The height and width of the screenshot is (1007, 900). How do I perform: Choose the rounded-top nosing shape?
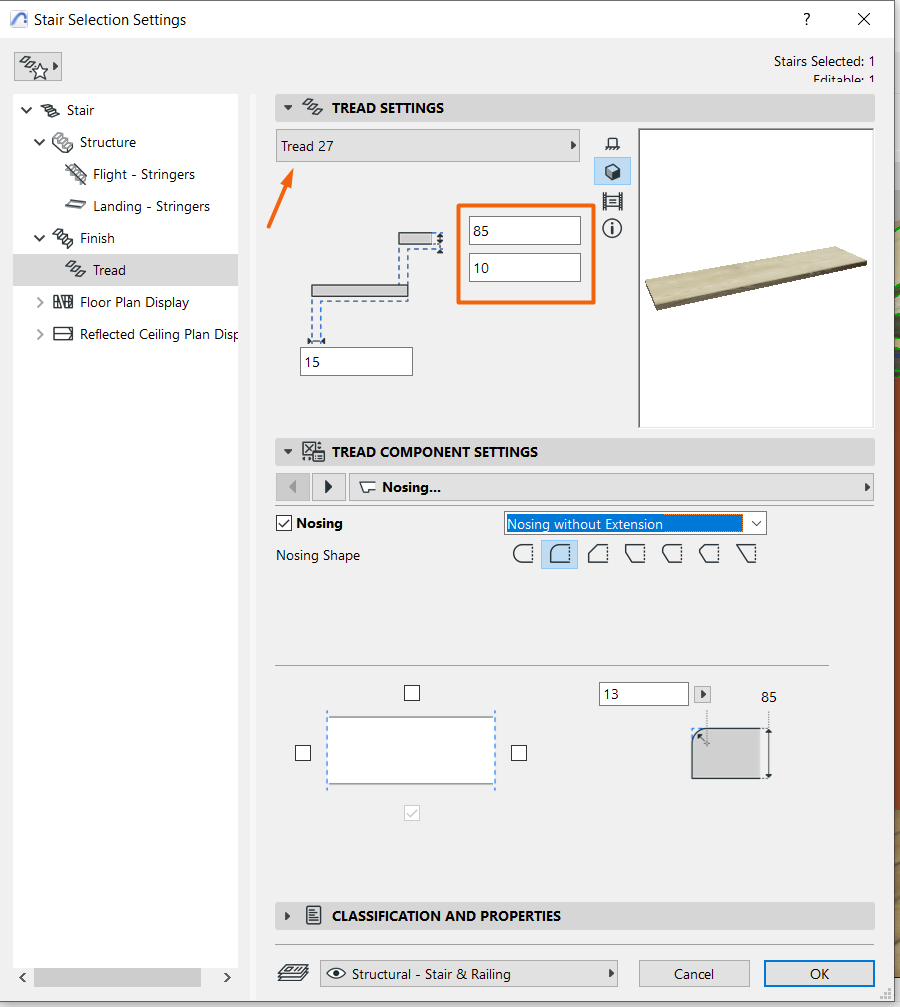(x=560, y=554)
